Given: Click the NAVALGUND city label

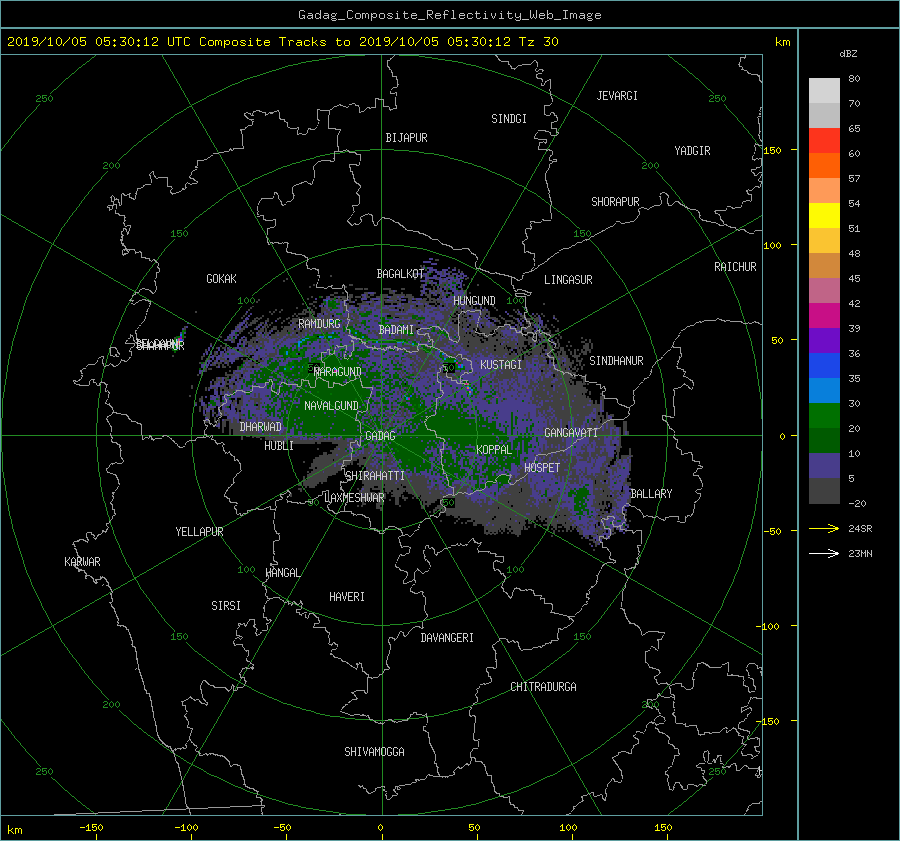Looking at the screenshot, I should coord(331,406).
